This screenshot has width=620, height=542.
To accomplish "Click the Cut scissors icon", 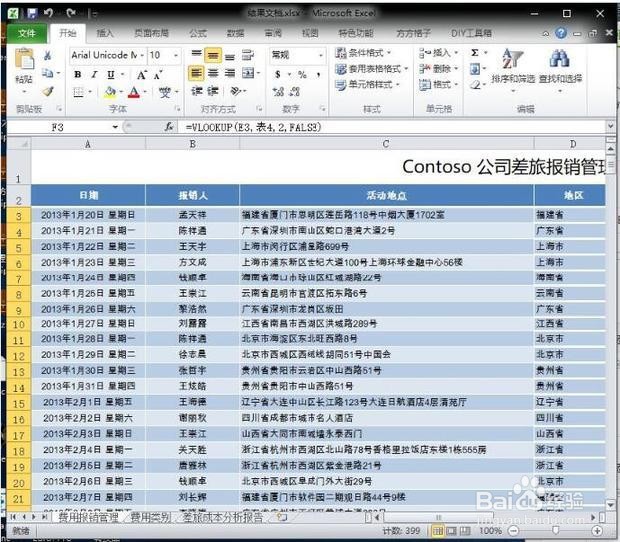I will [x=47, y=55].
